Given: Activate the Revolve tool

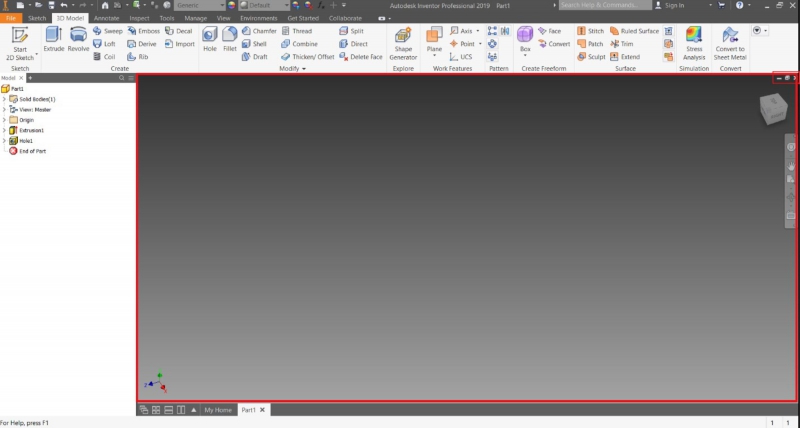Looking at the screenshot, I should coord(78,40).
